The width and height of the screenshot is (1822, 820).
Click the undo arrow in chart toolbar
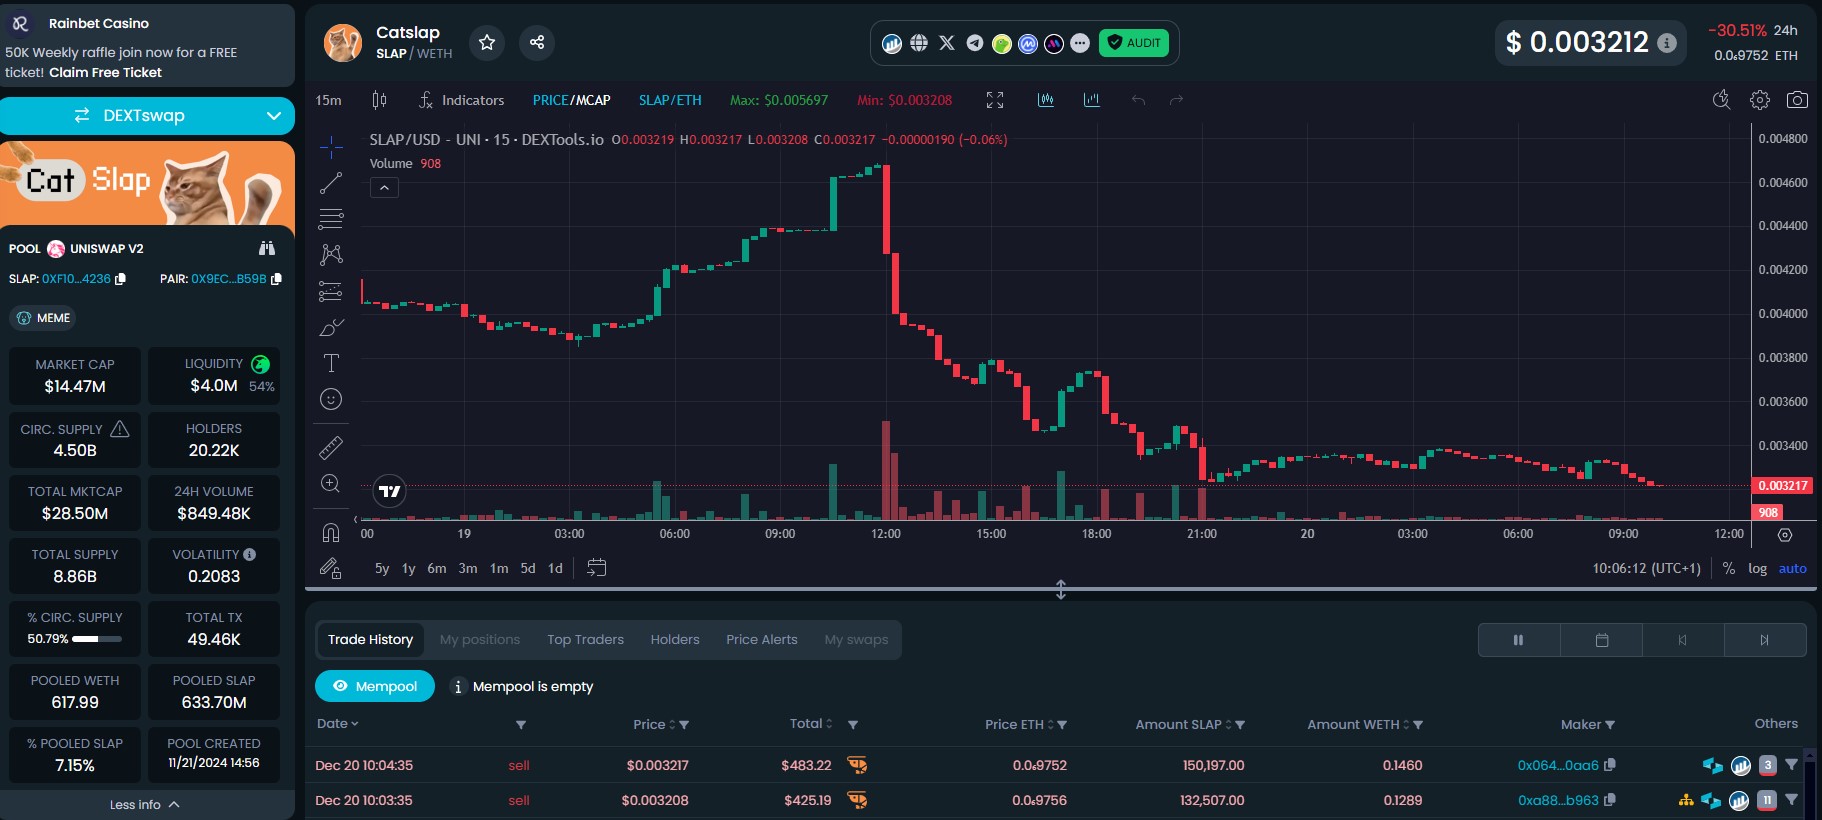pyautogui.click(x=1138, y=100)
